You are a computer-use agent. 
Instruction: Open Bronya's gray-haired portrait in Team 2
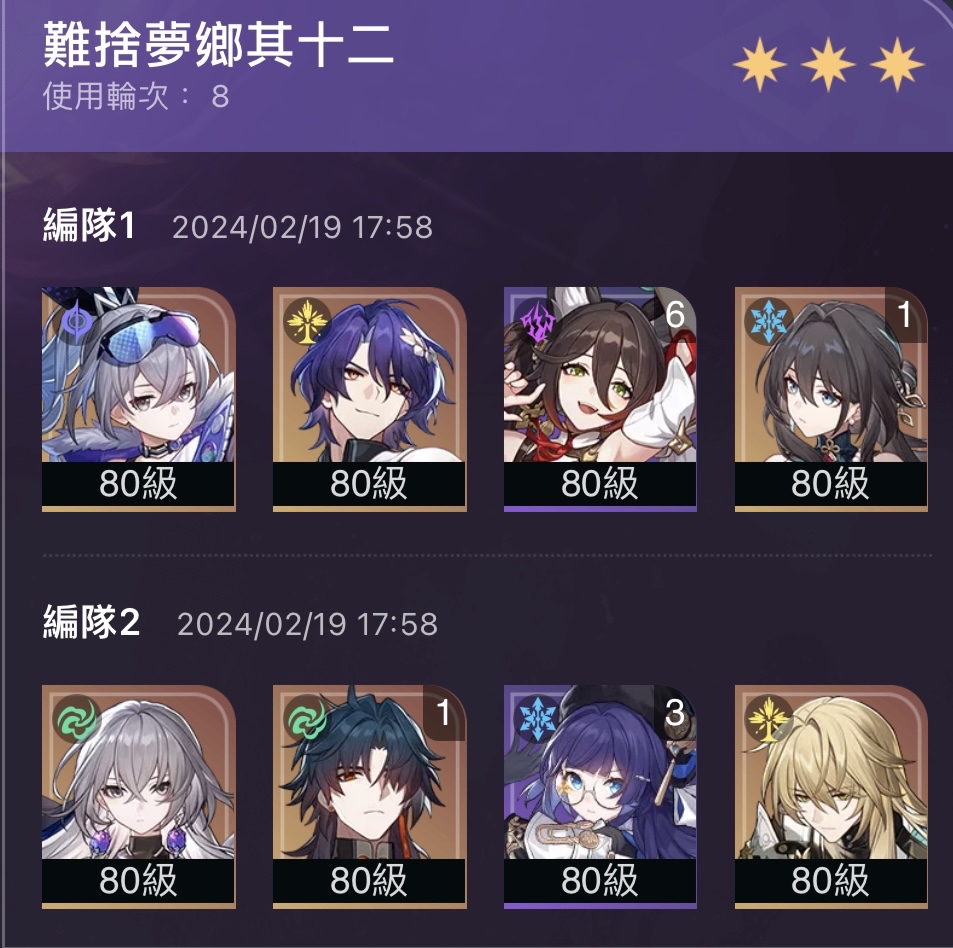[x=139, y=796]
